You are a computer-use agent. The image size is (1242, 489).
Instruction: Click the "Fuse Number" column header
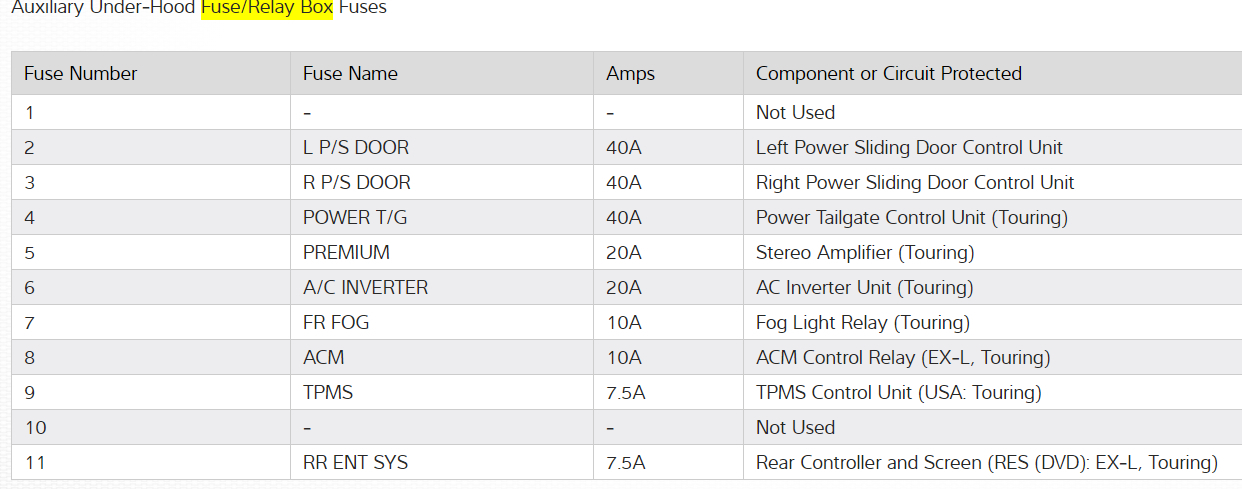click(81, 73)
